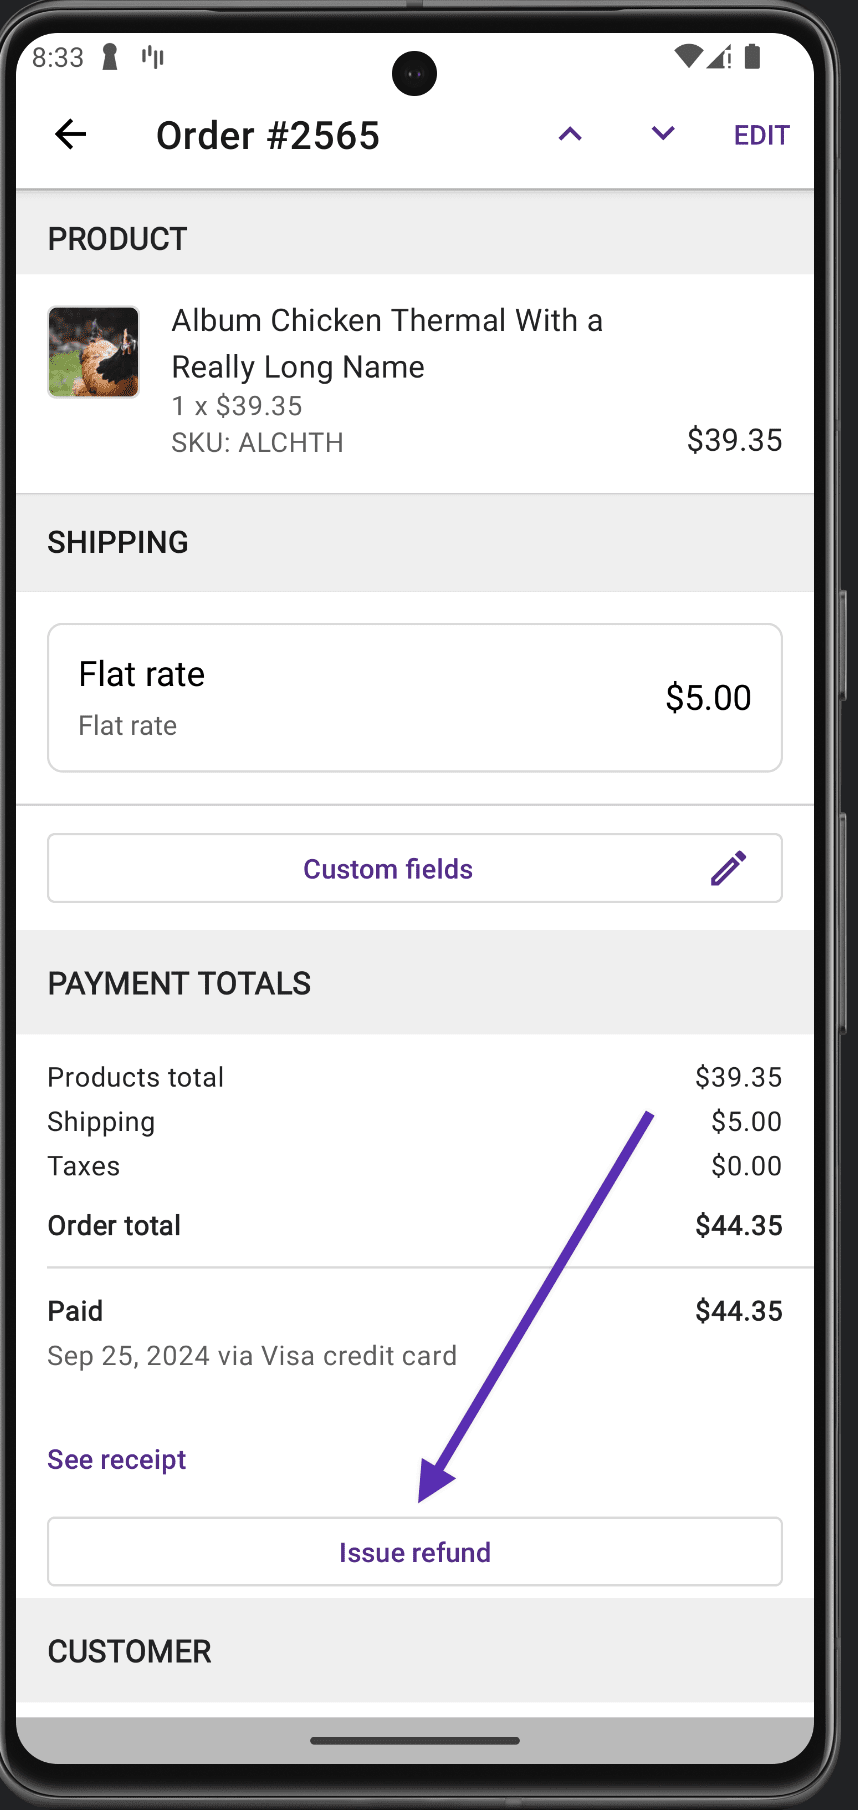858x1810 pixels.
Task: Tap the vibration status icon
Action: point(151,57)
